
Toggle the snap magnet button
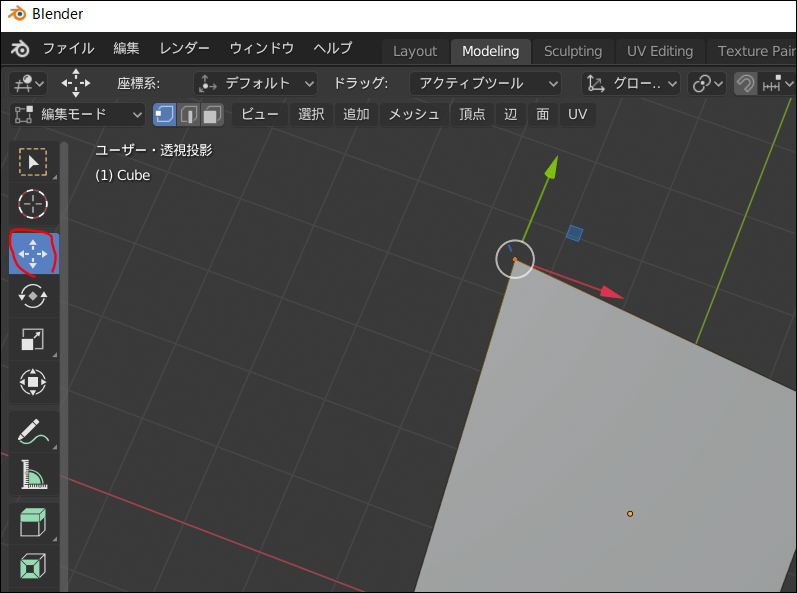click(x=745, y=83)
